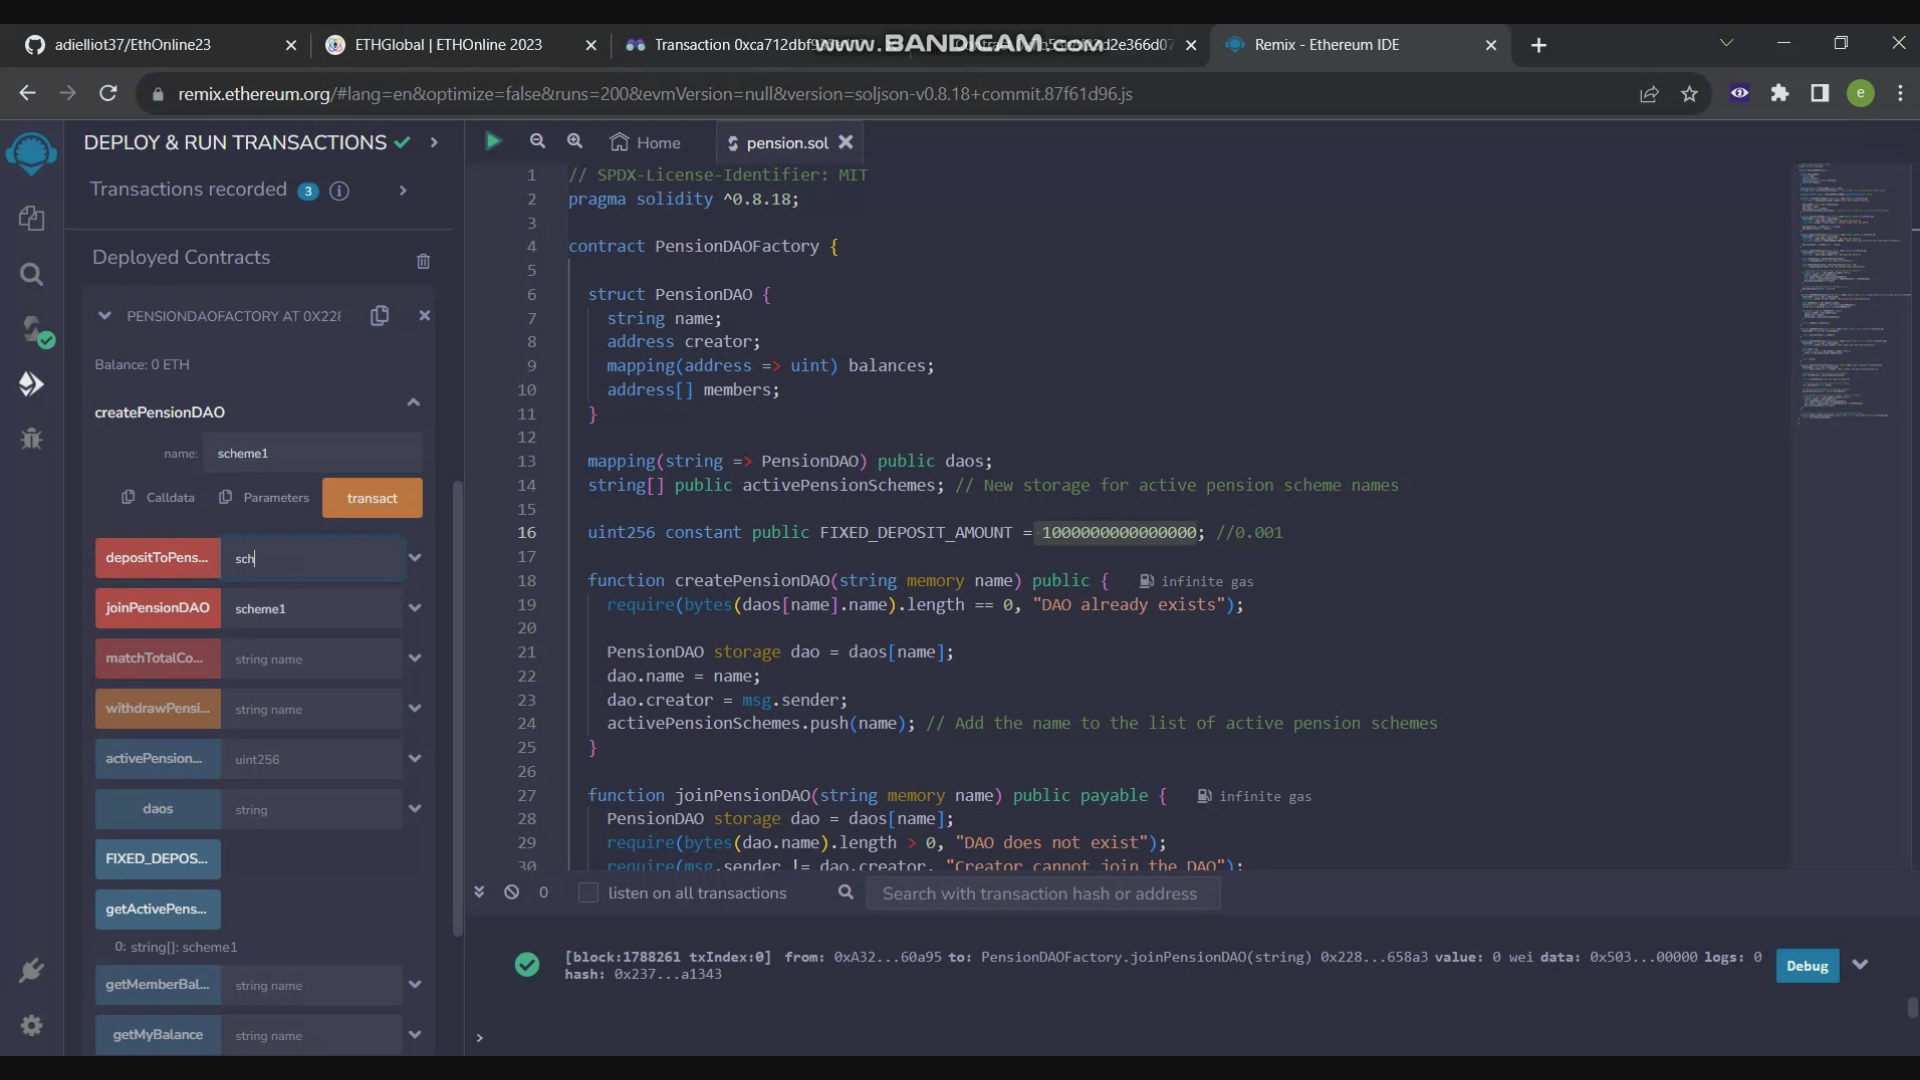The height and width of the screenshot is (1080, 1920).
Task: Expand joinPensionDAO function parameters
Action: coord(415,608)
